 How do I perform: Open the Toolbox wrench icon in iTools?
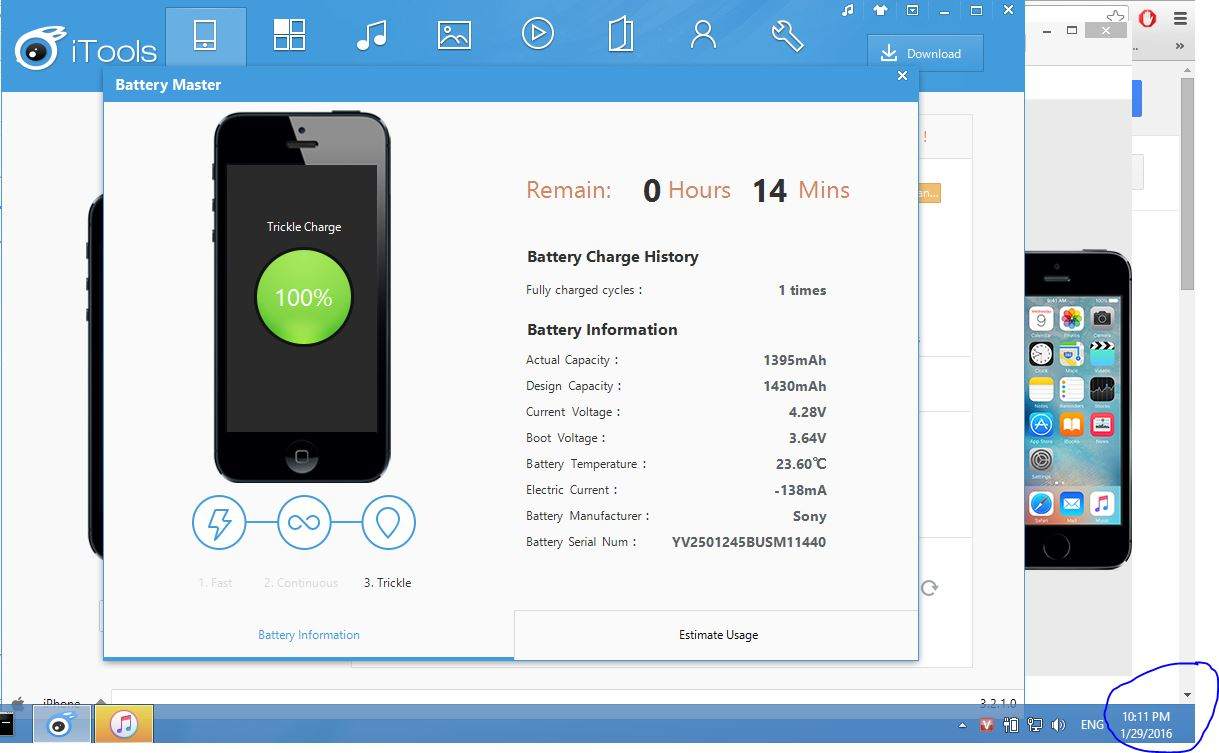pos(787,35)
